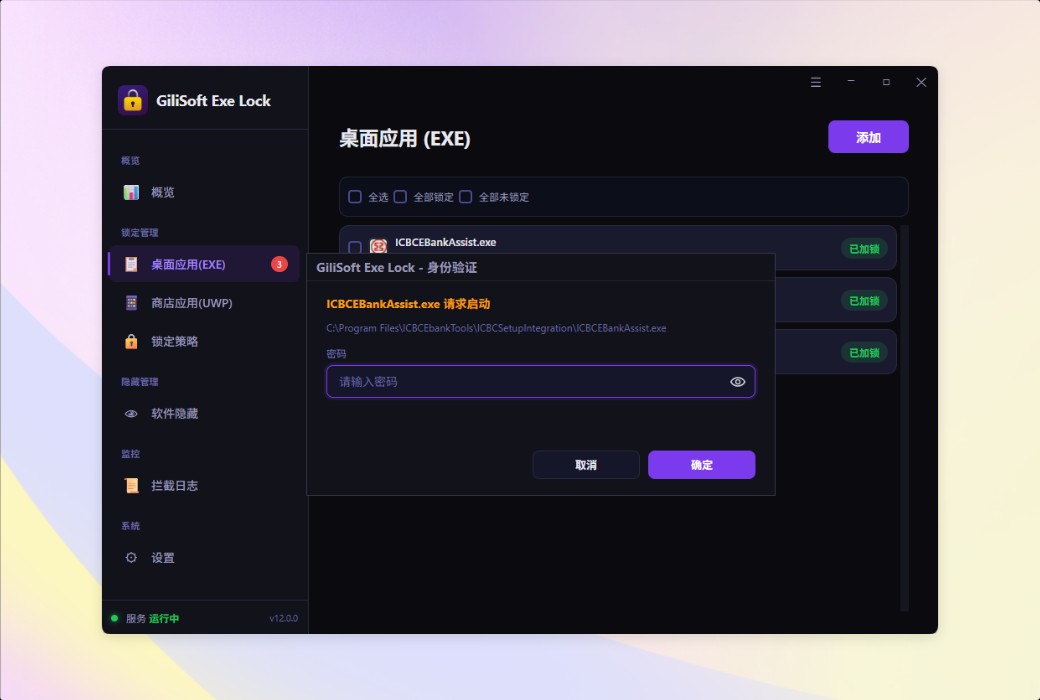The width and height of the screenshot is (1040, 700).
Task: Select 桌面应用(EXE) in sidebar
Action: [x=204, y=264]
